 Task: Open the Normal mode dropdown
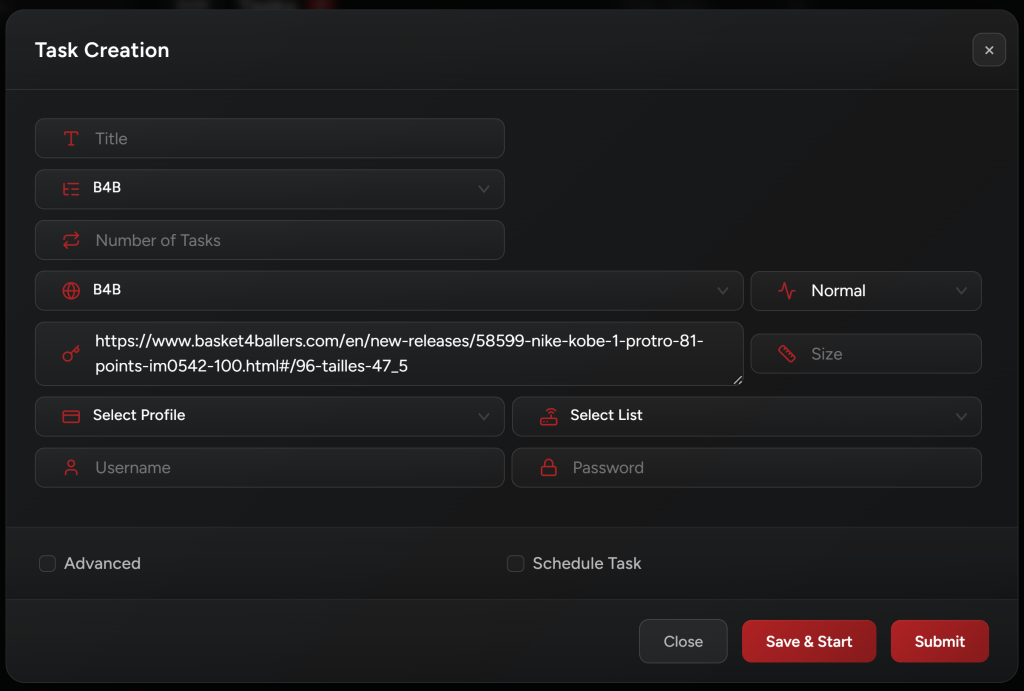click(866, 291)
